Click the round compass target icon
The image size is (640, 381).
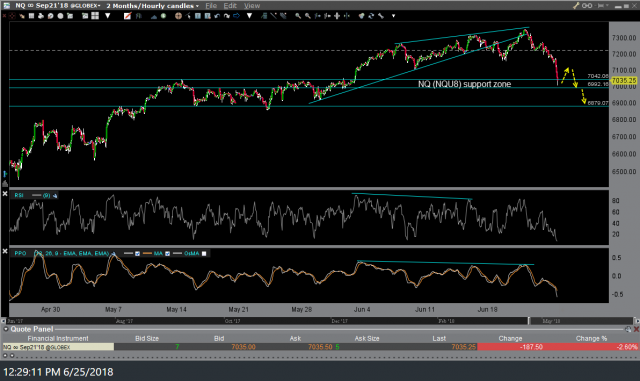click(x=178, y=16)
